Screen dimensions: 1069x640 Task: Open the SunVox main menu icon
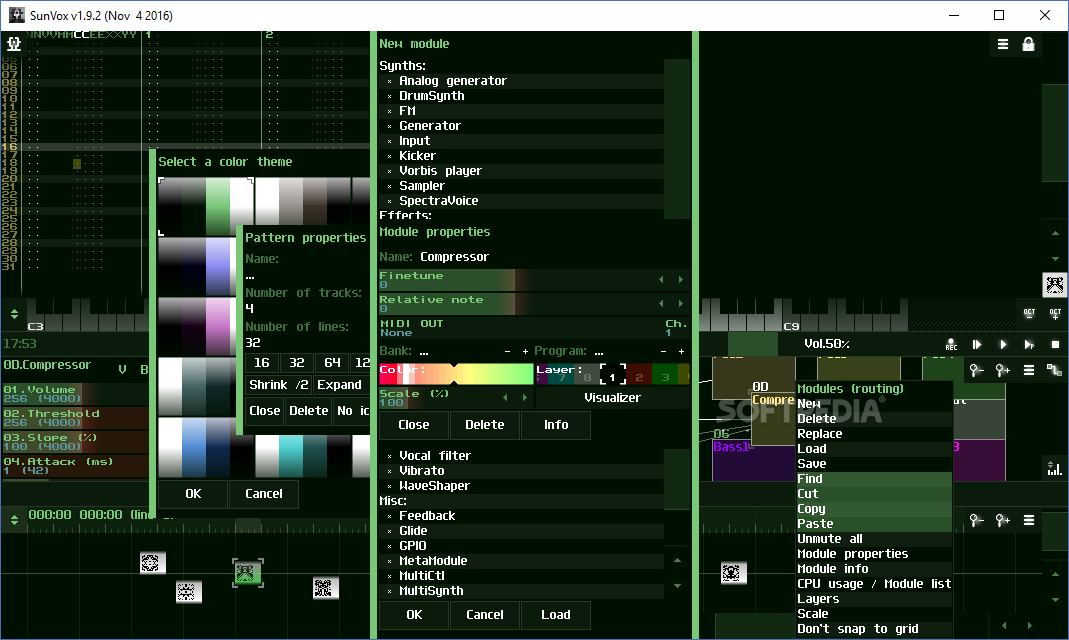[14, 44]
